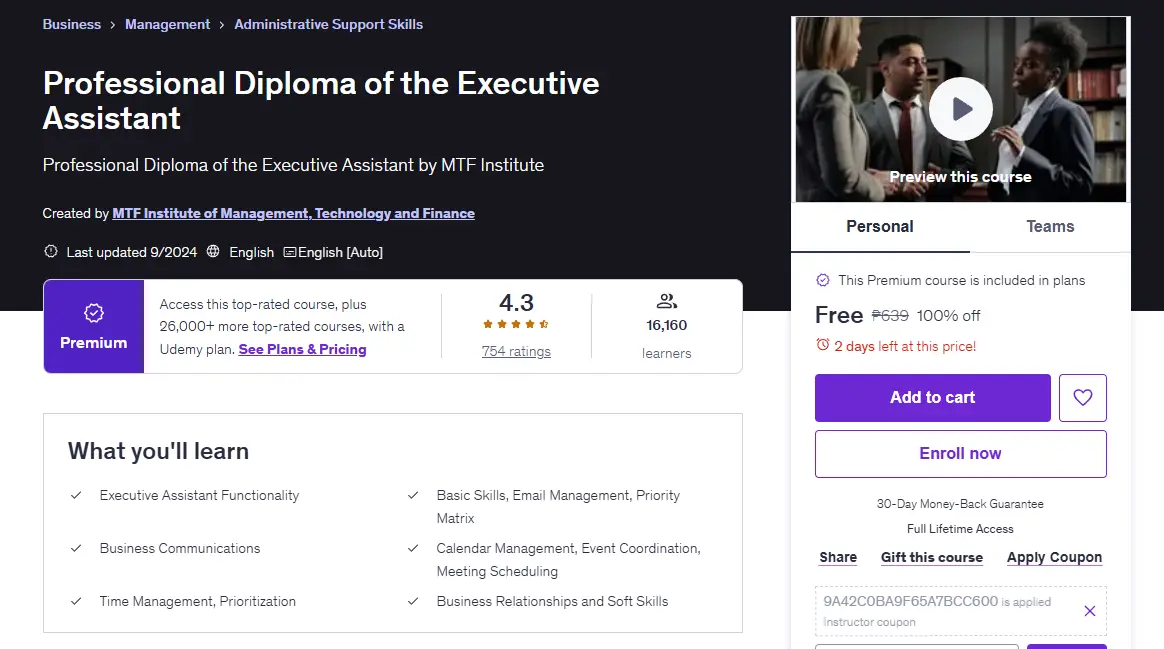Image resolution: width=1164 pixels, height=649 pixels.
Task: Click the closed captions icon
Action: click(x=290, y=252)
